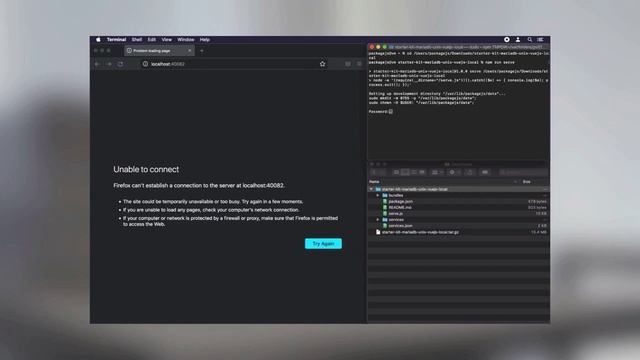Viewport: 640px width, 360px height.
Task: Expand the bundles folder
Action: tap(378, 196)
